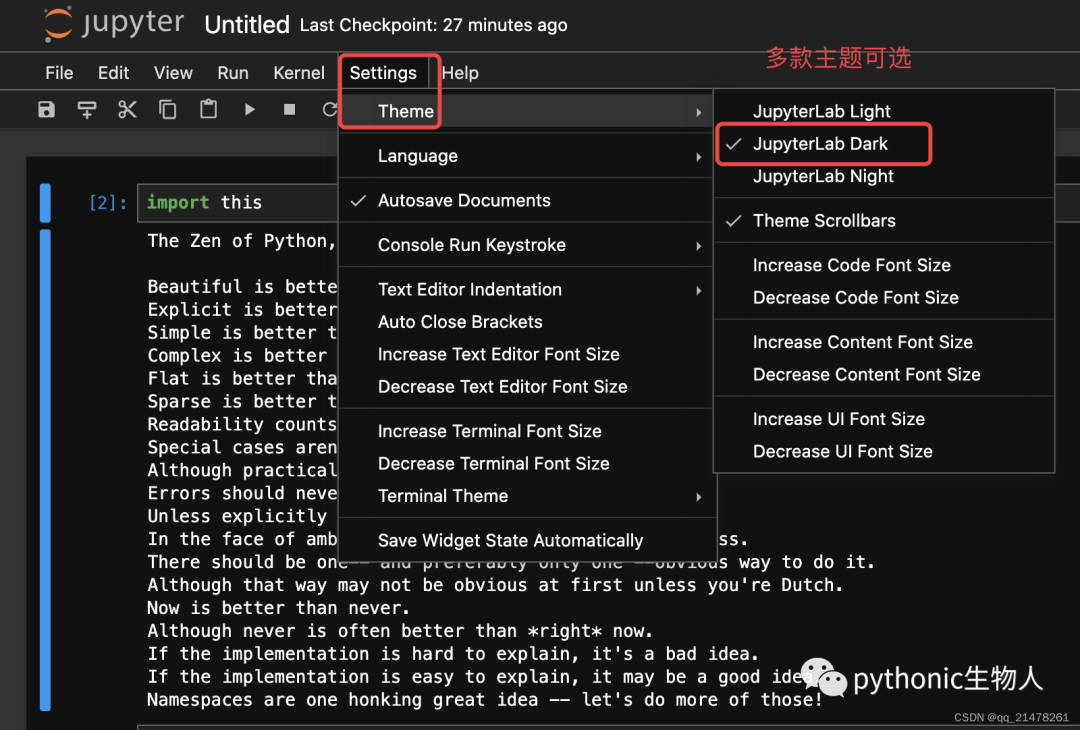Toggle Auto Close Brackets setting
1080x730 pixels.
coord(527,322)
